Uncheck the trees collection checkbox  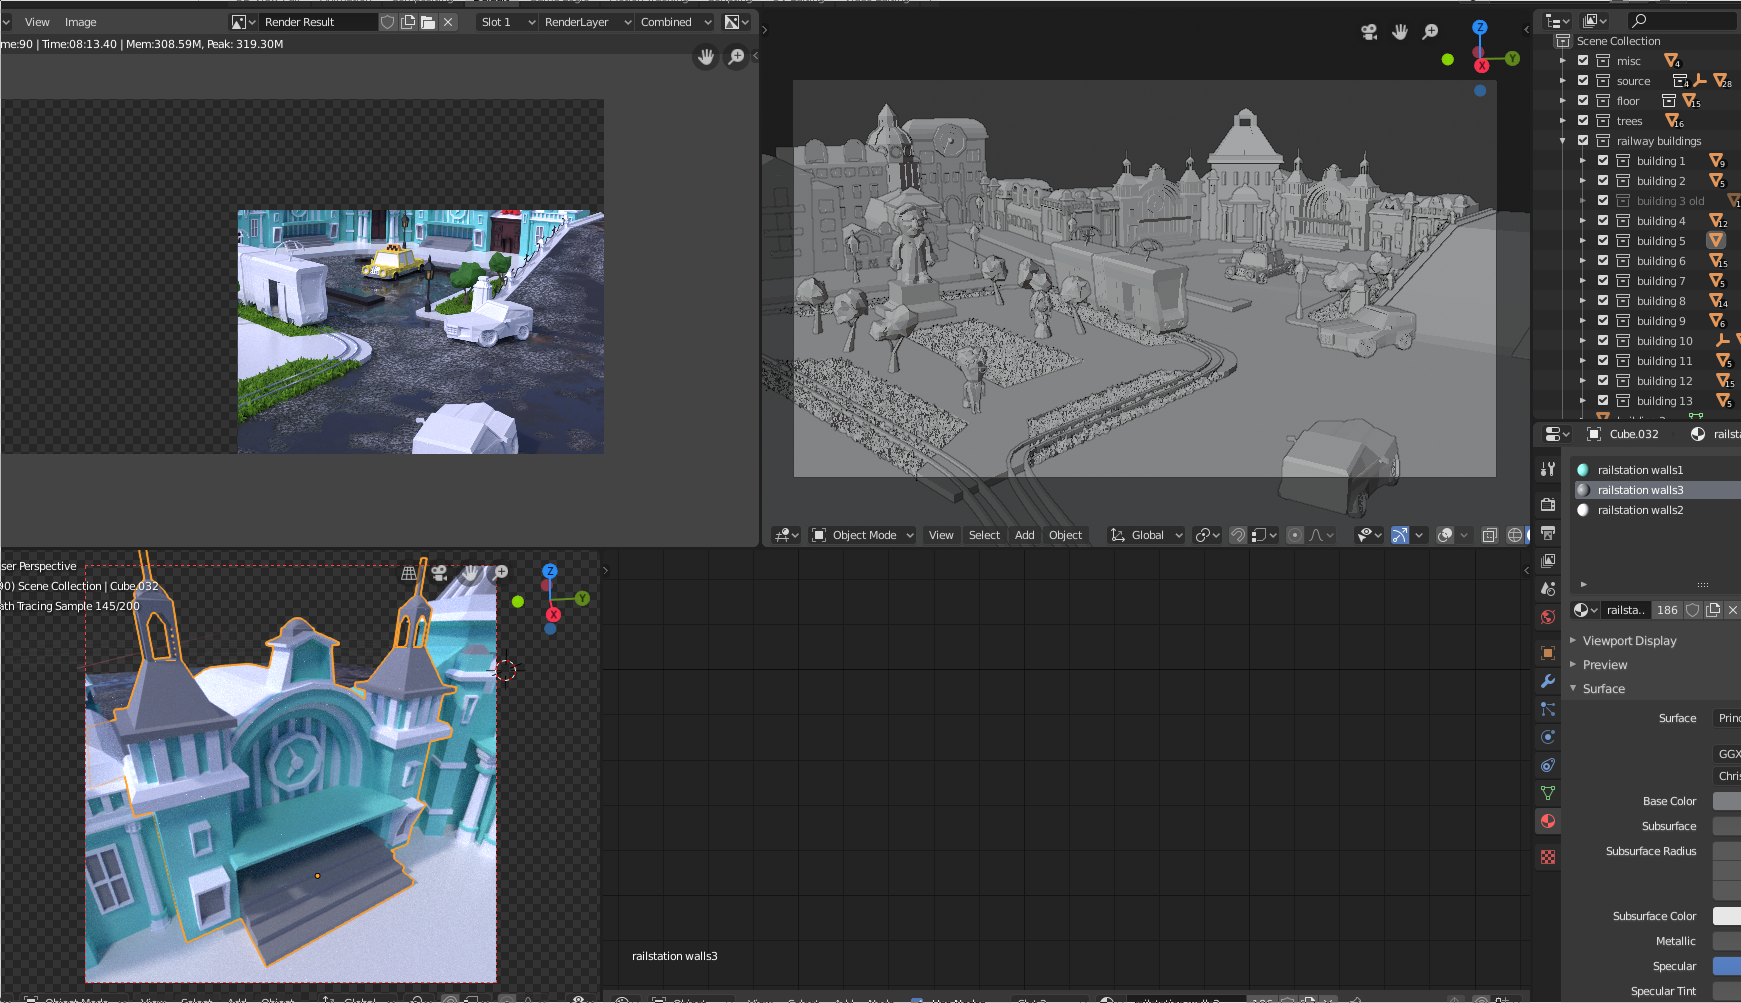(1583, 121)
